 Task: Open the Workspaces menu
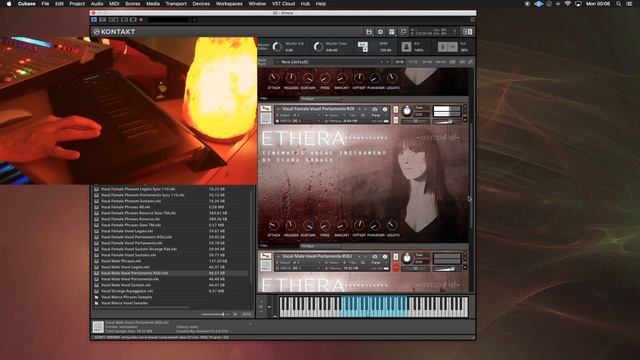[x=229, y=4]
